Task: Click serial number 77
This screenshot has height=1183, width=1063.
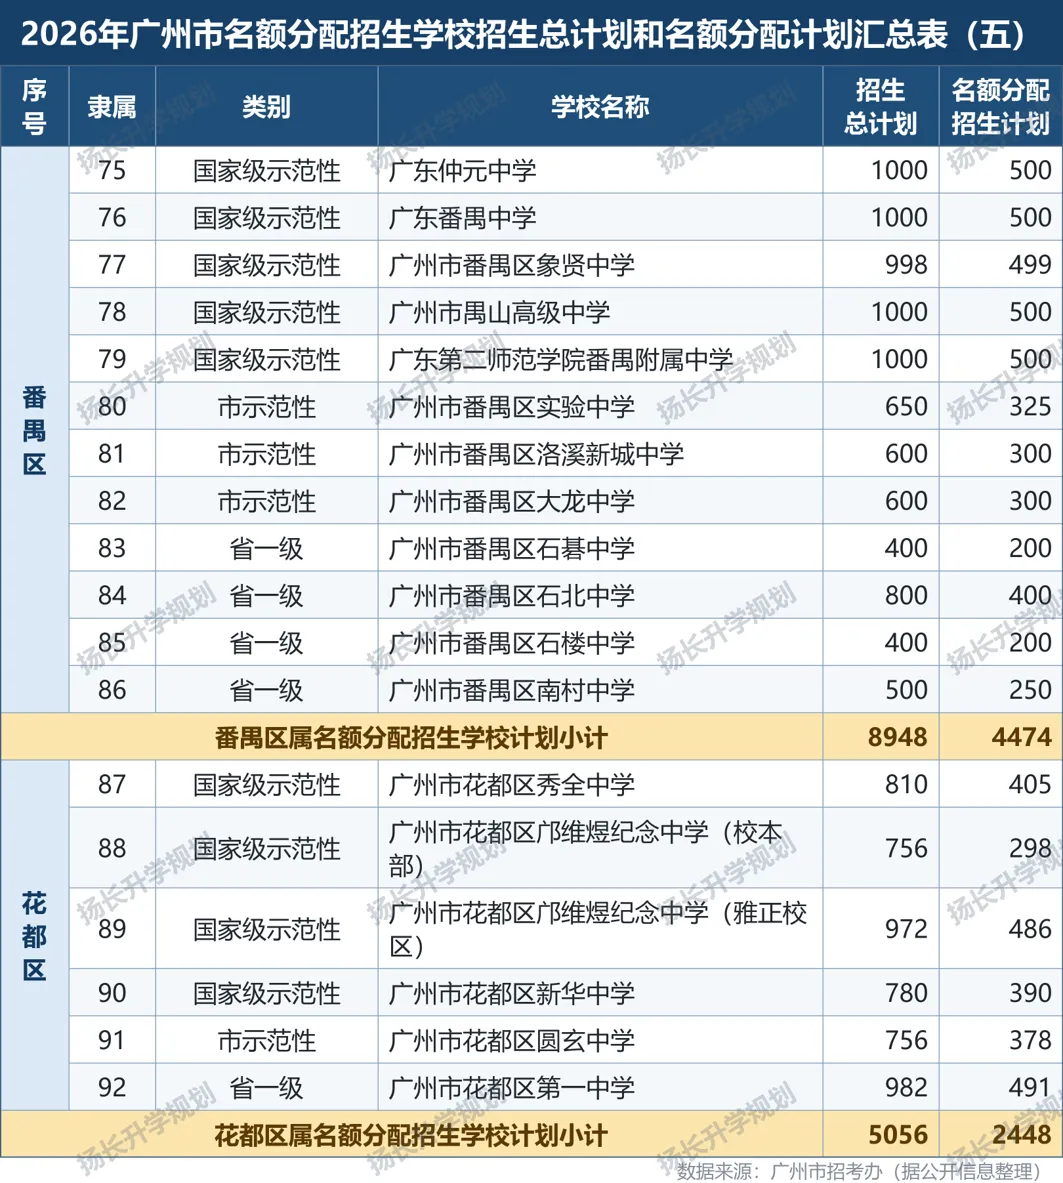Action: 112,265
